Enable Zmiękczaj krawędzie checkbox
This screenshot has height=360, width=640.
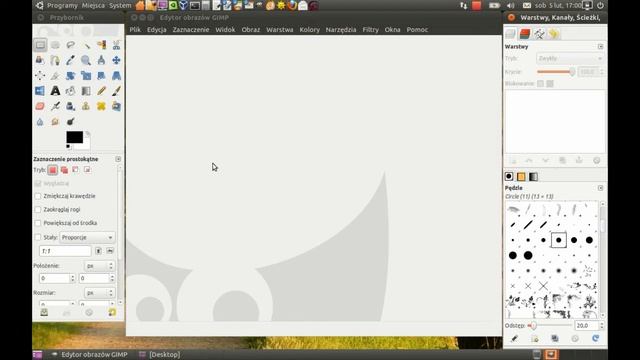38,196
